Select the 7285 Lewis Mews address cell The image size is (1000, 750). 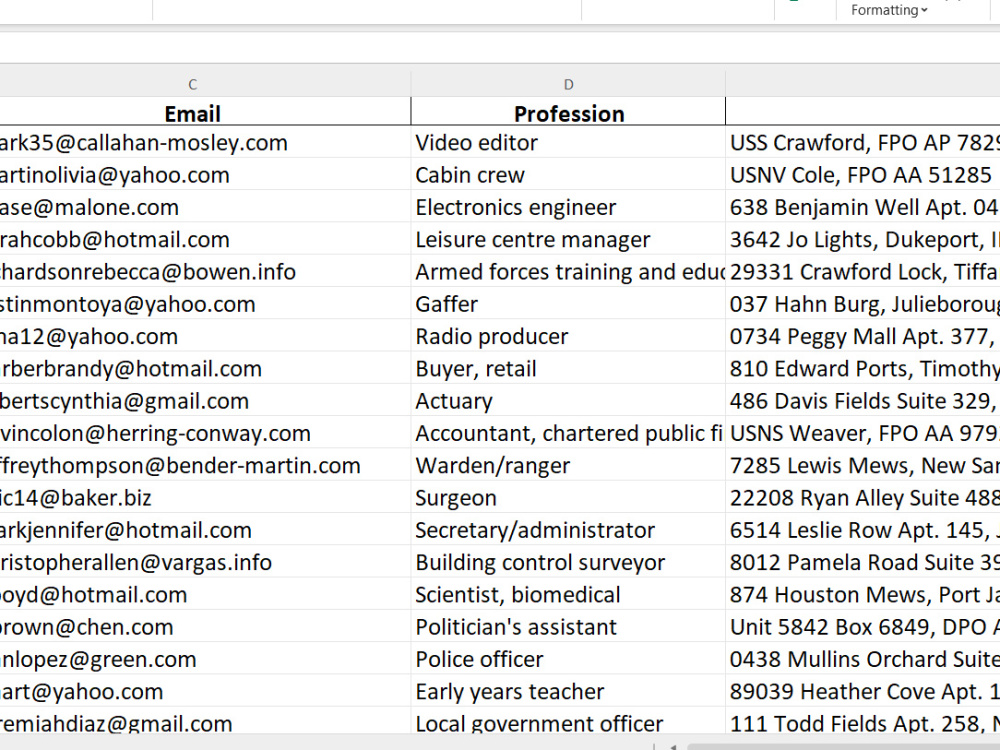[863, 466]
